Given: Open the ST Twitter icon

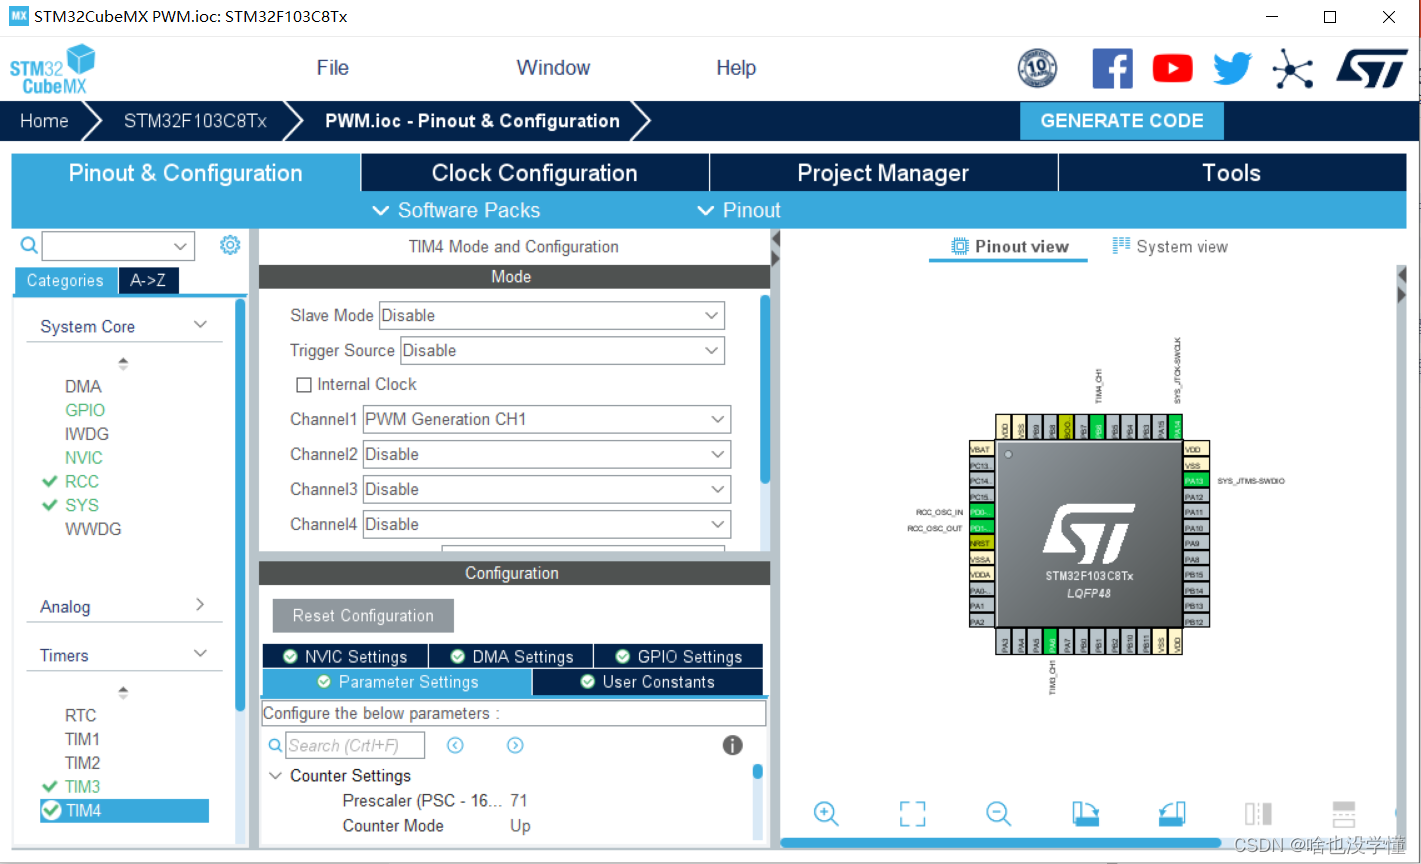Looking at the screenshot, I should (1232, 69).
